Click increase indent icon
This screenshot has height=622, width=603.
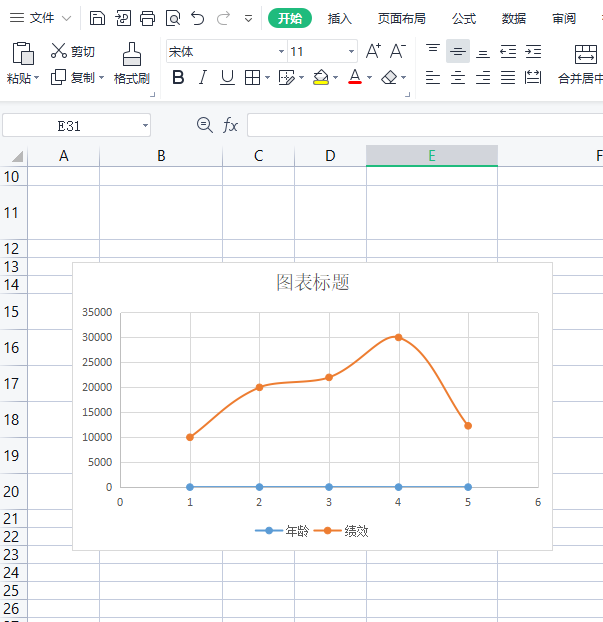(533, 52)
